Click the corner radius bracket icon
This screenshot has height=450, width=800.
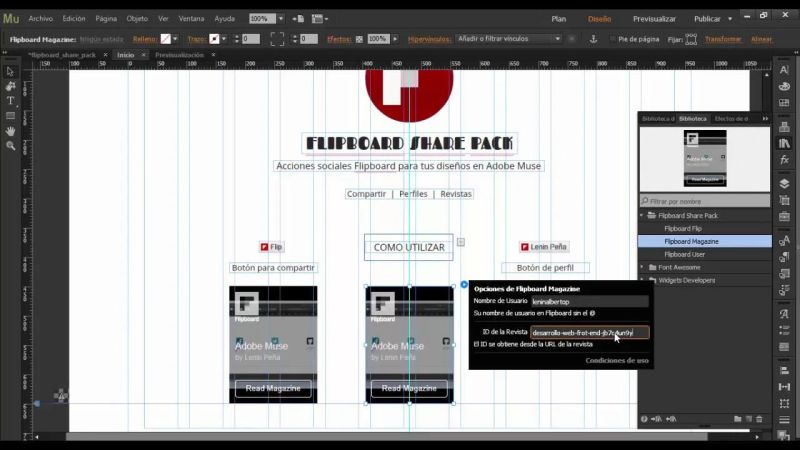coord(277,39)
